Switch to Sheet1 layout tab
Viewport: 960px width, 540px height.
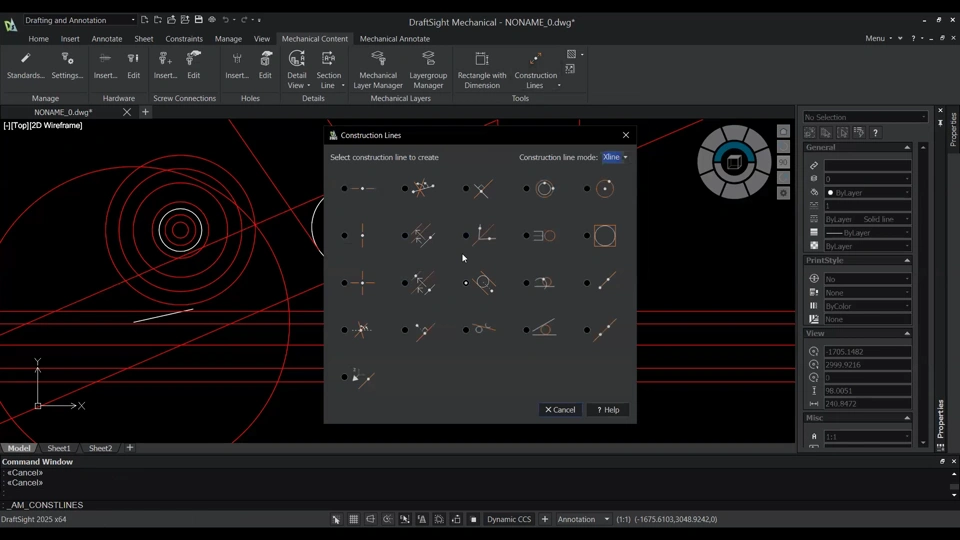(59, 448)
